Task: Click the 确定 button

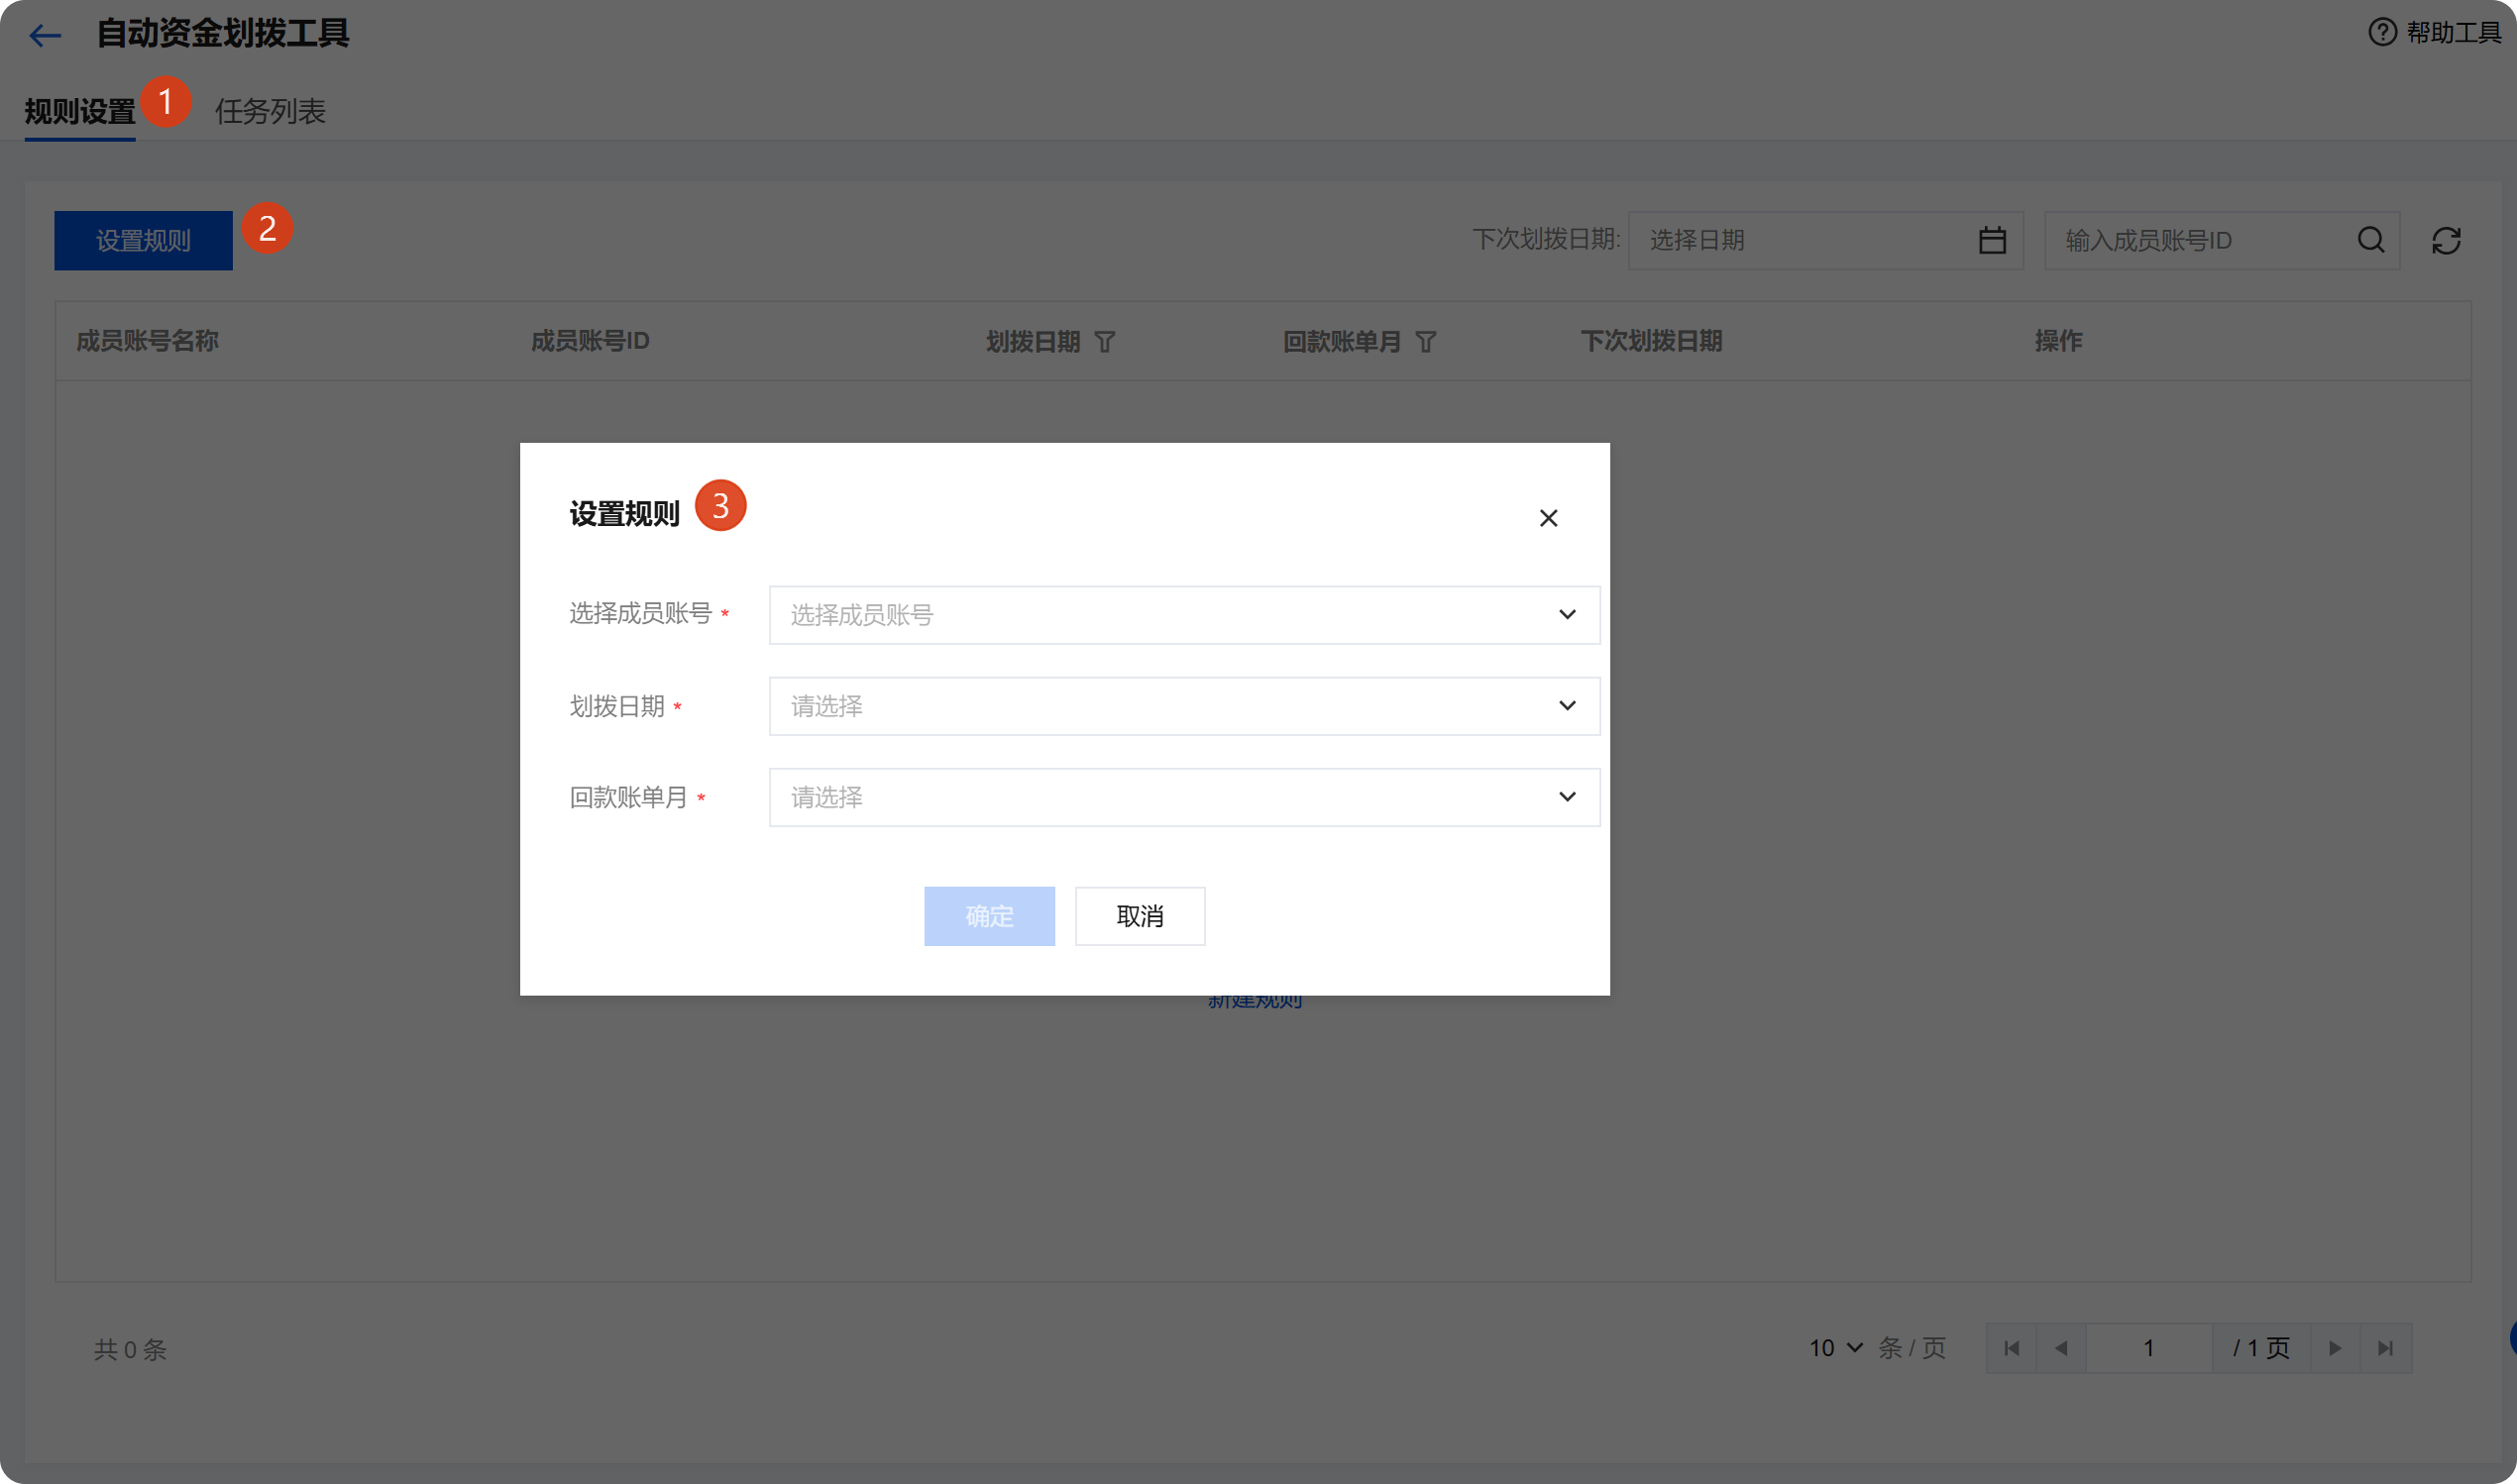Action: (x=989, y=916)
